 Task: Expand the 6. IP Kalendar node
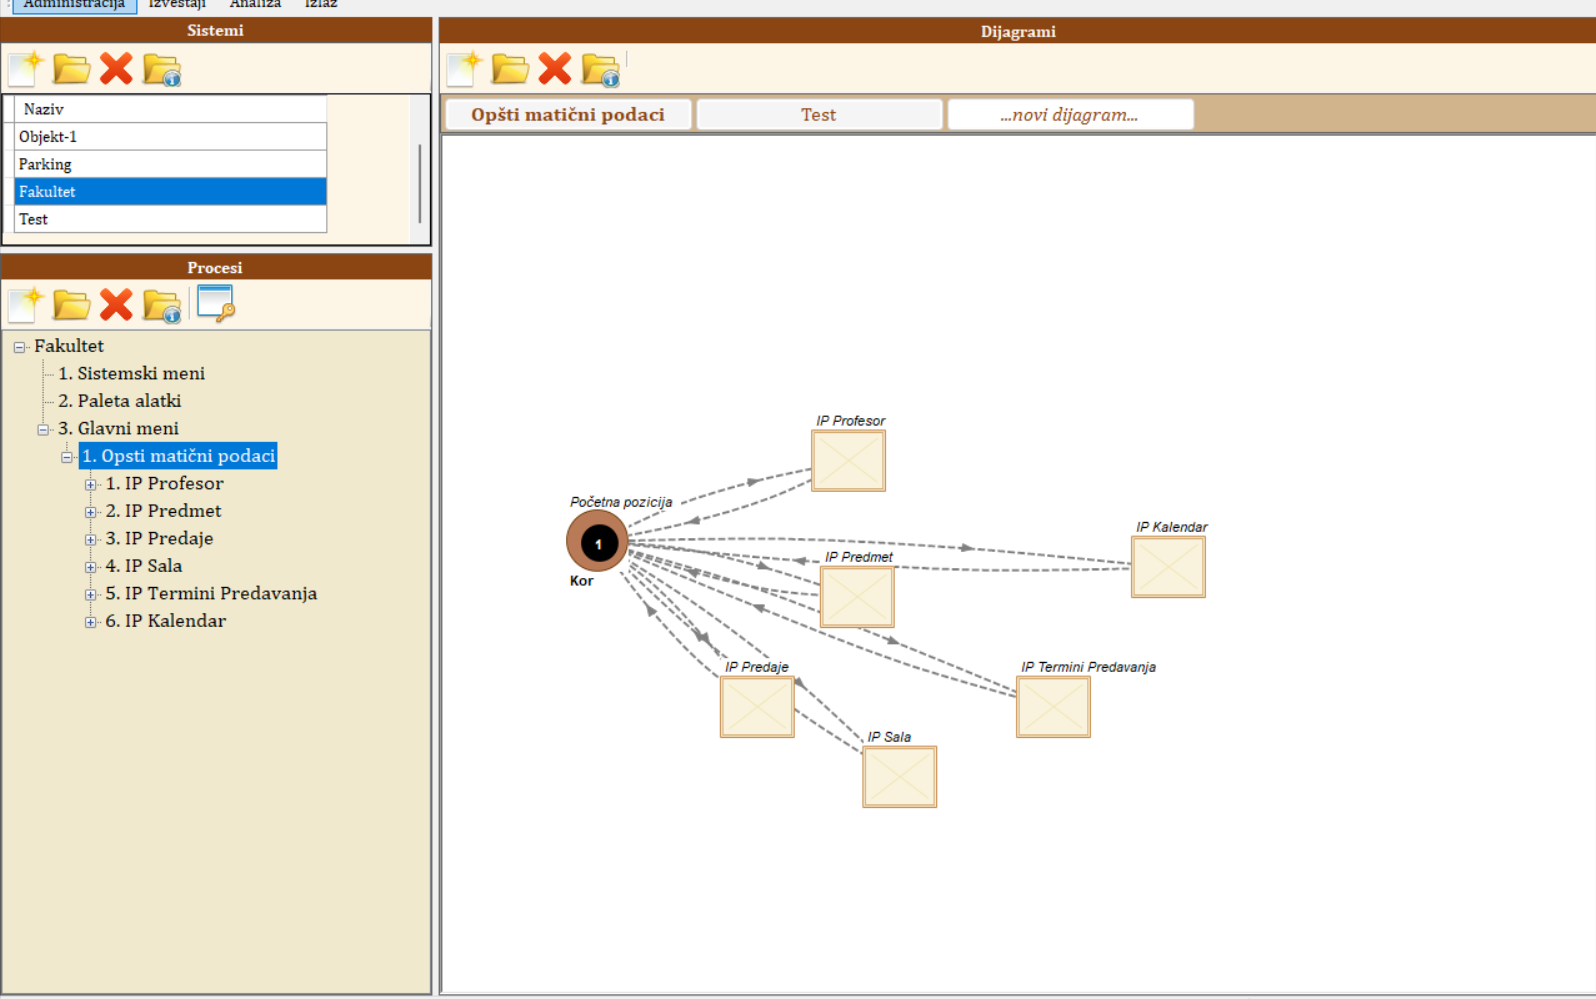(x=91, y=622)
